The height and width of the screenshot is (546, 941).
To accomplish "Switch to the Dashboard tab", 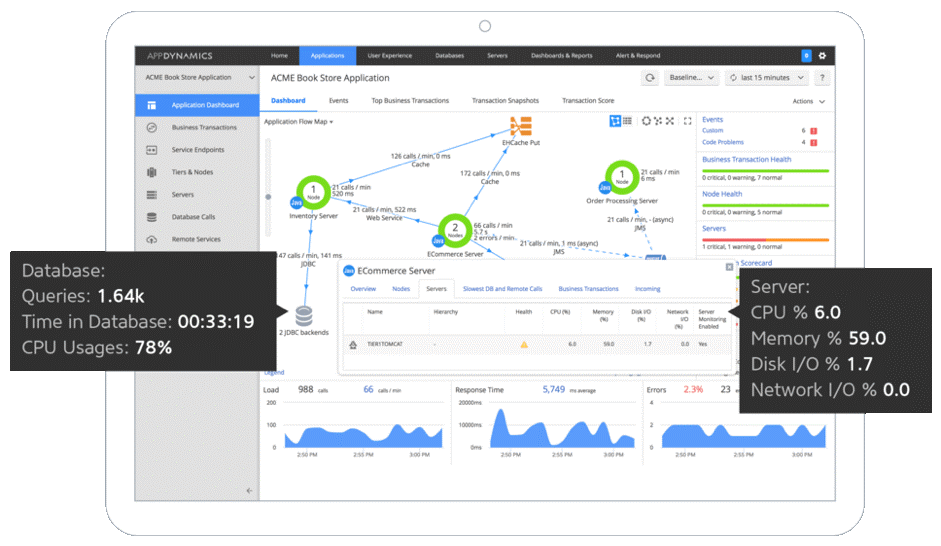I will [x=288, y=101].
